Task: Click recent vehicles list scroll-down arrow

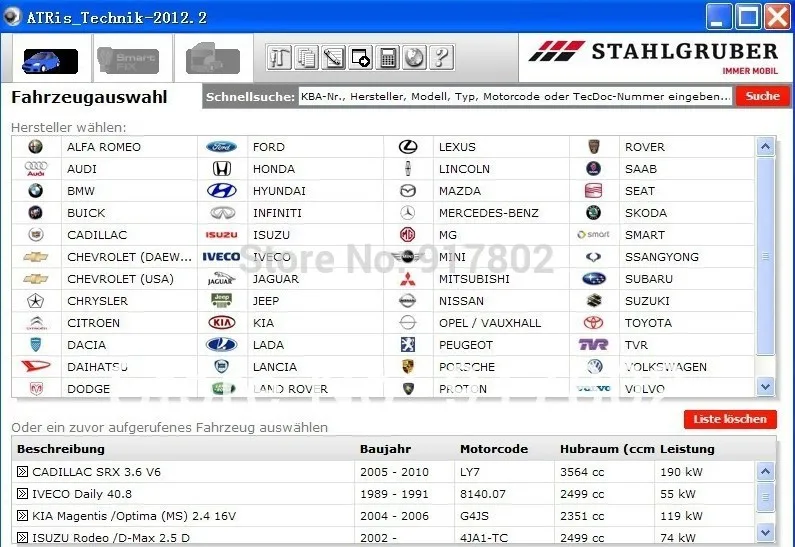Action: click(x=765, y=532)
